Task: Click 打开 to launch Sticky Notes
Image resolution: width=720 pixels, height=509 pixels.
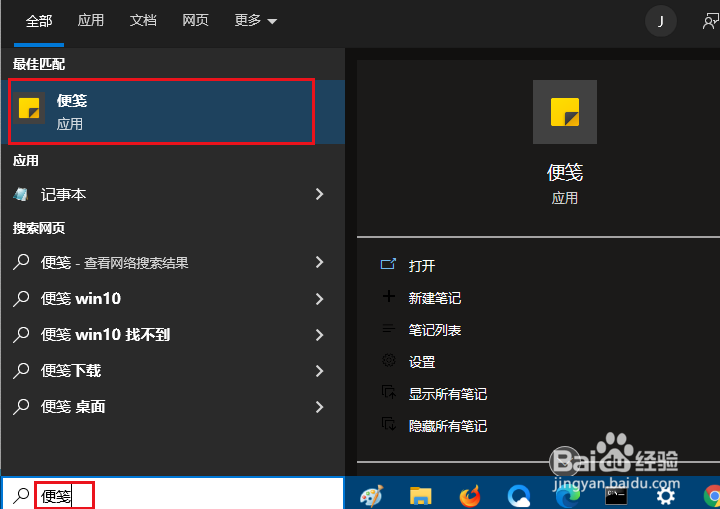Action: click(422, 266)
